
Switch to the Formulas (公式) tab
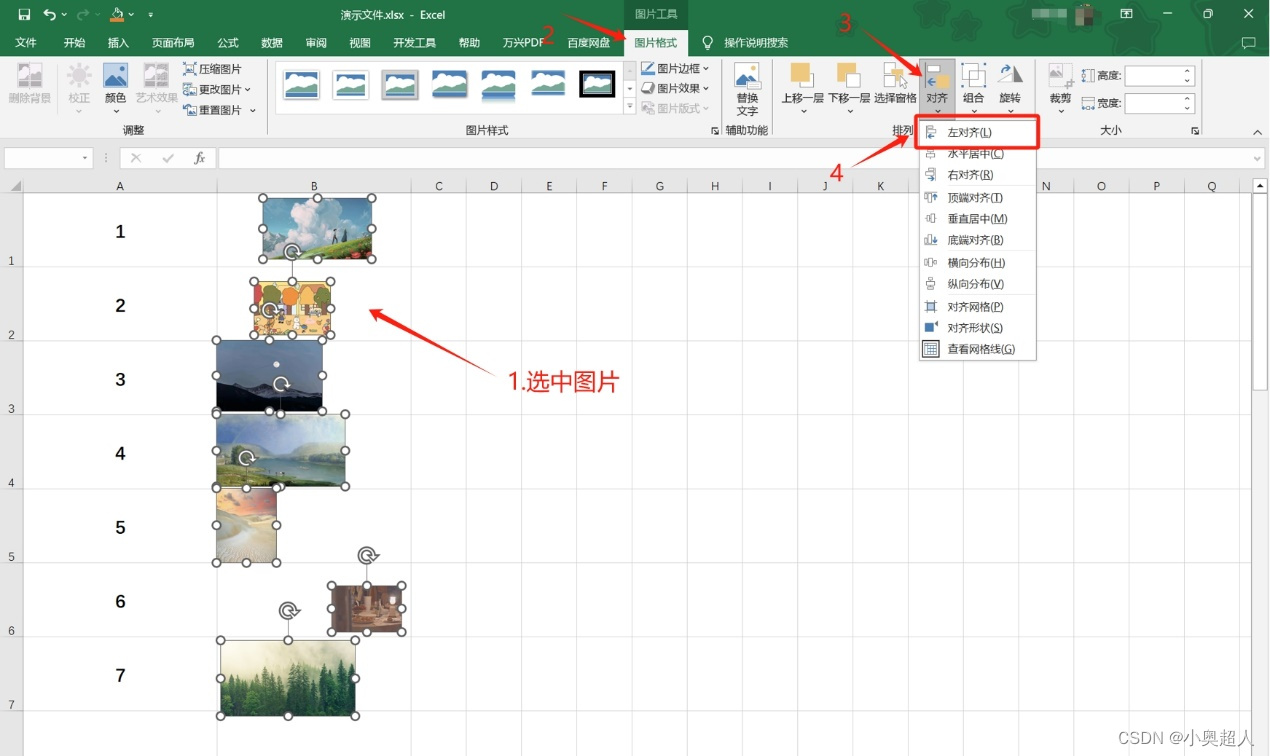(228, 43)
